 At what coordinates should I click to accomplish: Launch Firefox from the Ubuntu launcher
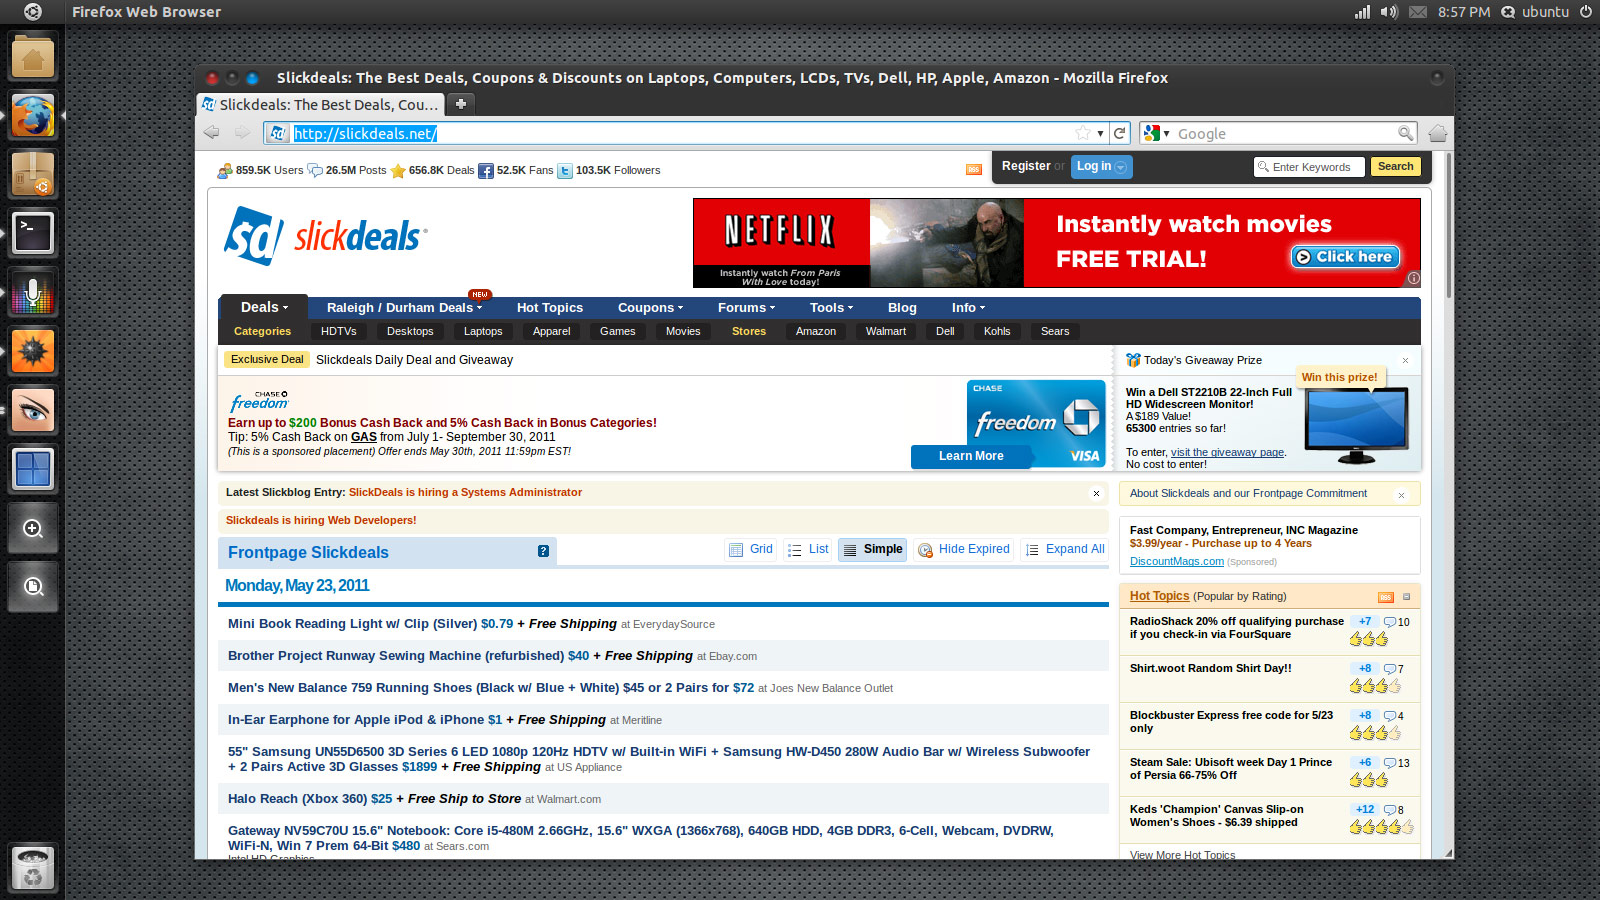[32, 116]
